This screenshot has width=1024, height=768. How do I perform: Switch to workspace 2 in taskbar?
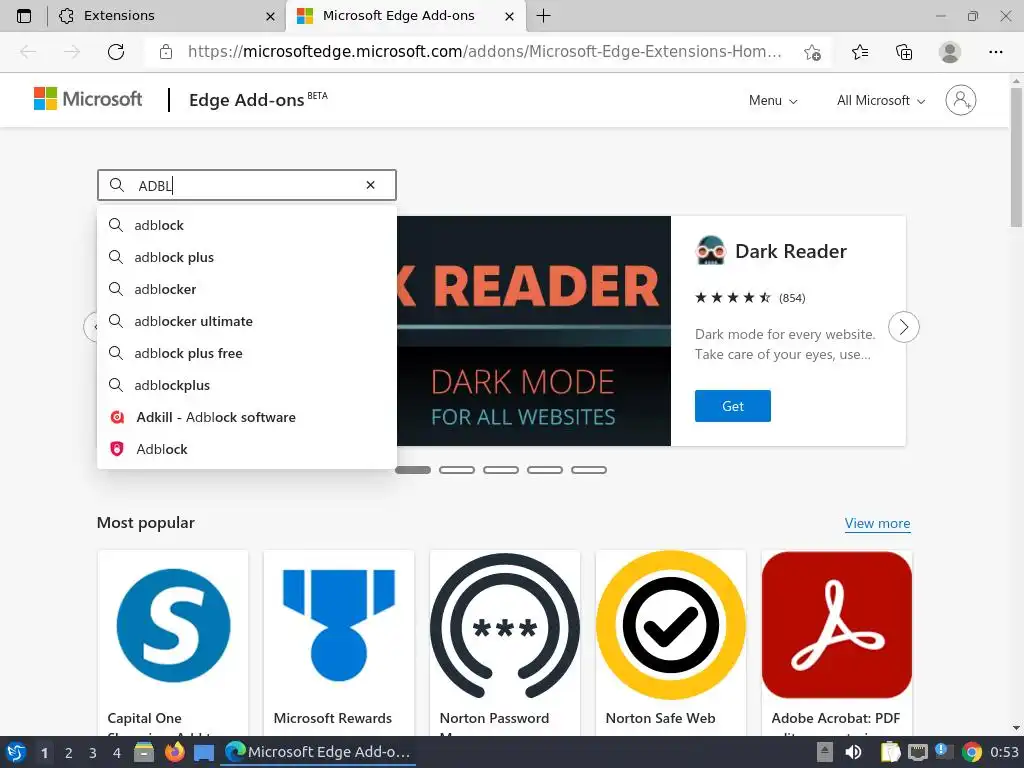point(69,753)
